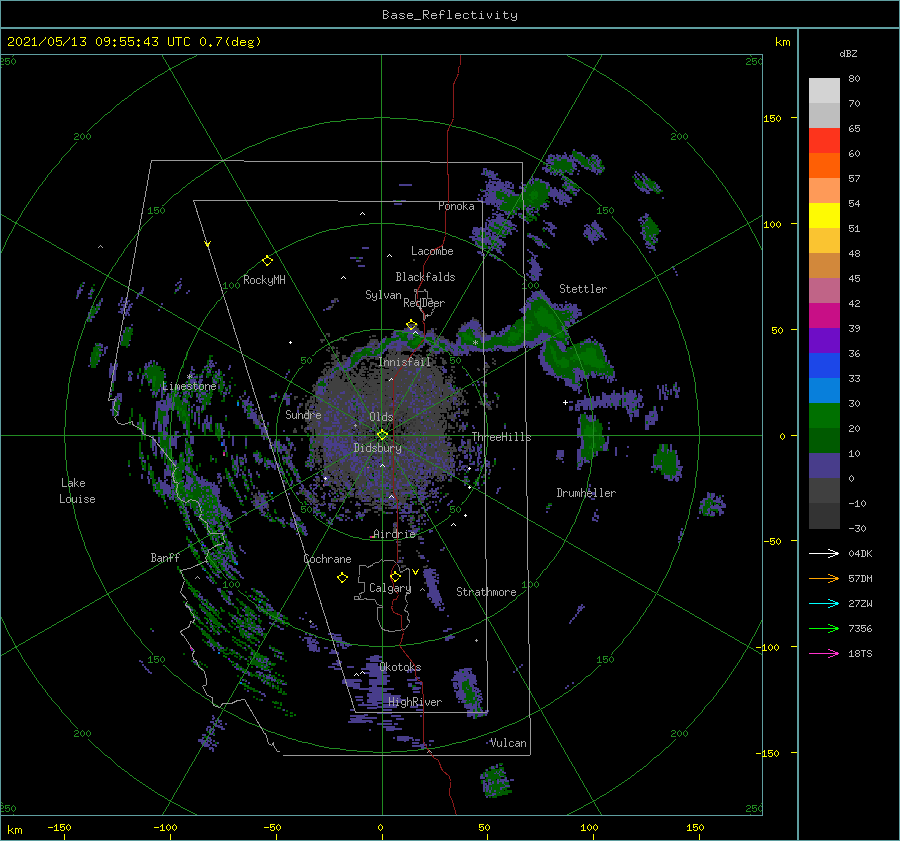
Task: Click the Innisfail label
Action: coord(404,362)
